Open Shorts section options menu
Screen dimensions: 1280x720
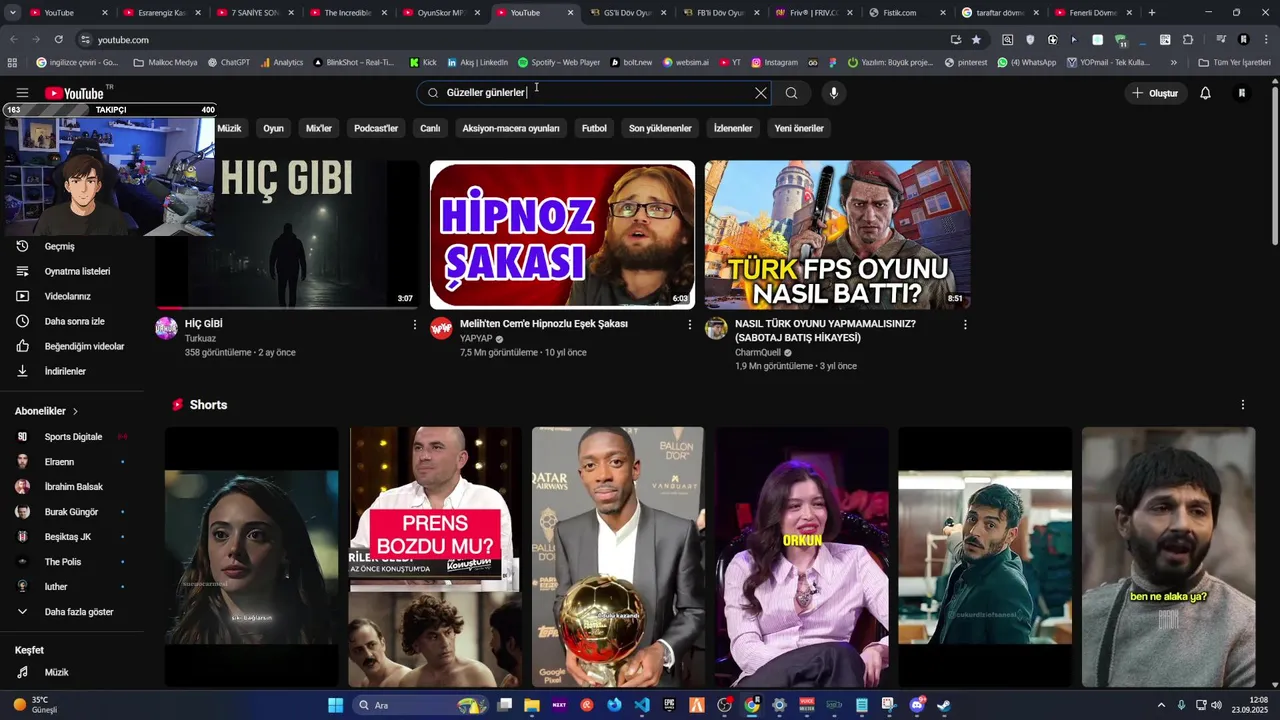click(x=1243, y=405)
